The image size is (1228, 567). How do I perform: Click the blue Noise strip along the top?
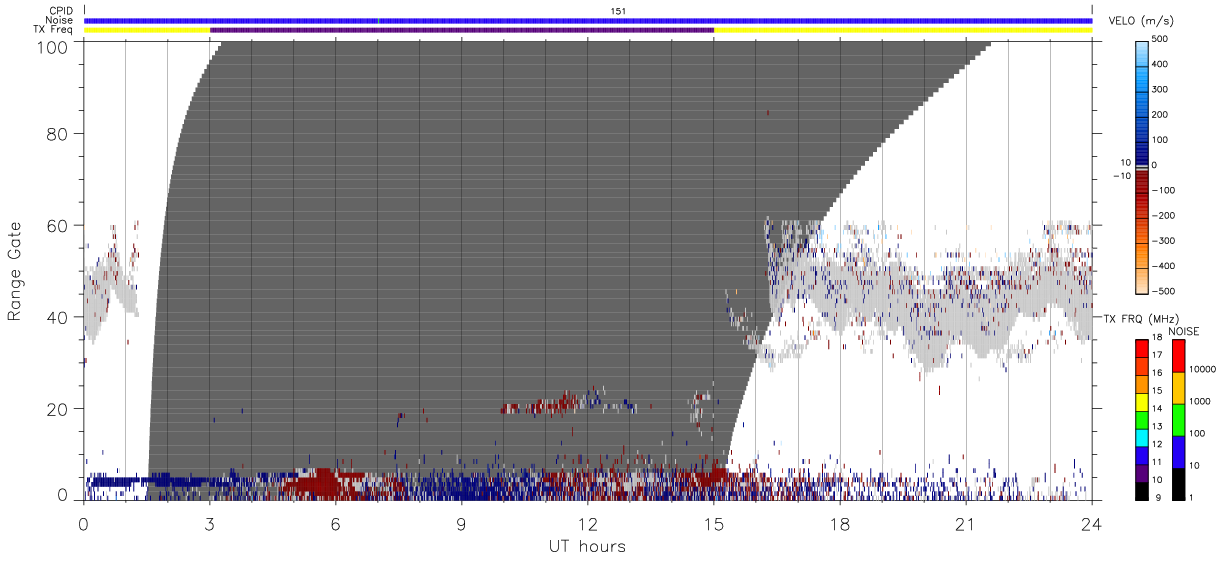[x=588, y=20]
